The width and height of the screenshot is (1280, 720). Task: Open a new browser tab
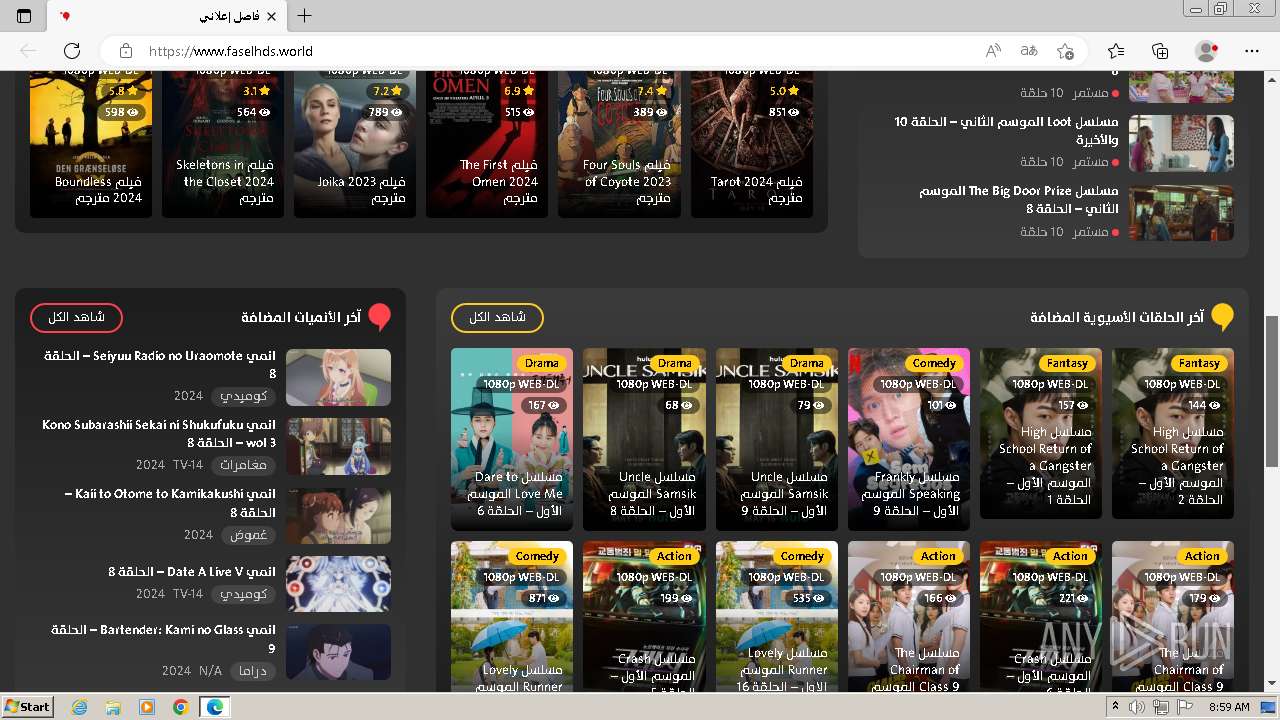point(305,16)
